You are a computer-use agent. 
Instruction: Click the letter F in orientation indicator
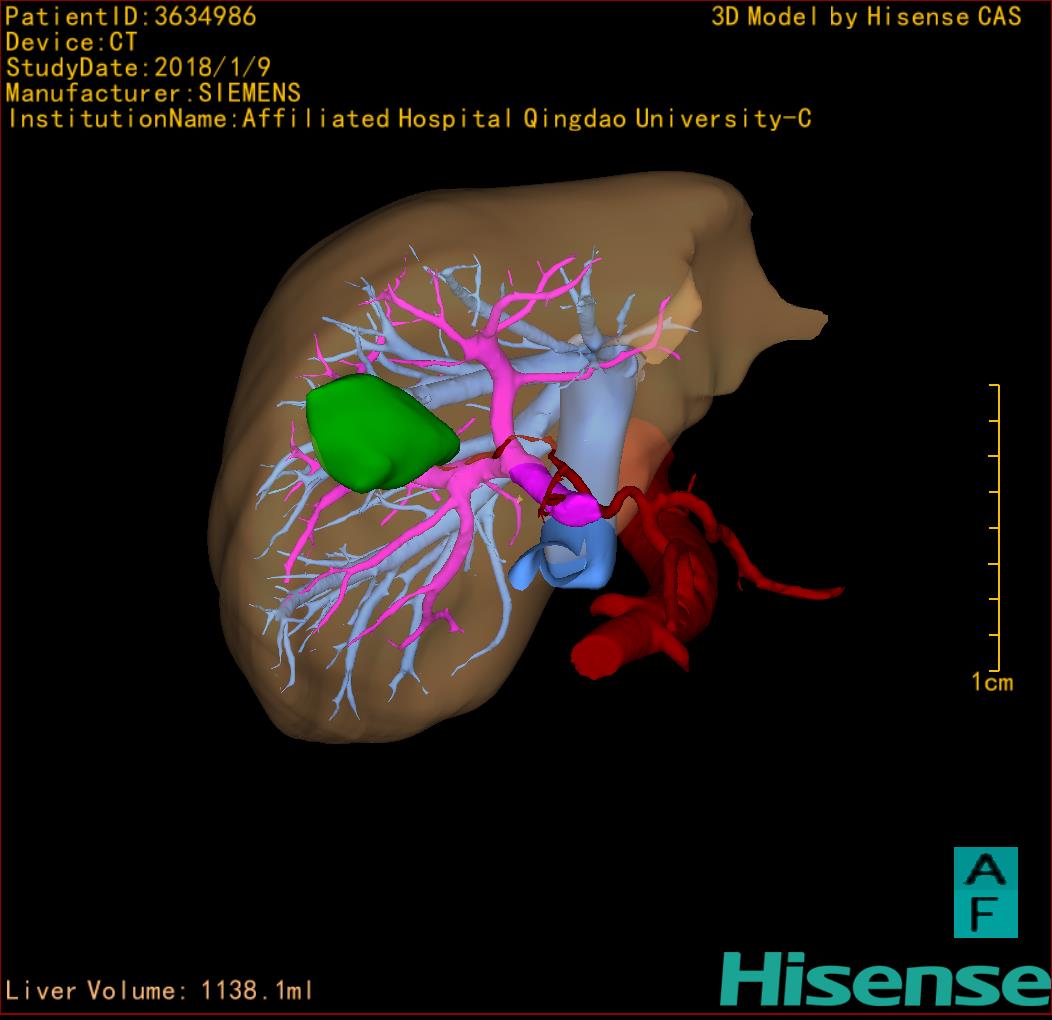pos(985,914)
